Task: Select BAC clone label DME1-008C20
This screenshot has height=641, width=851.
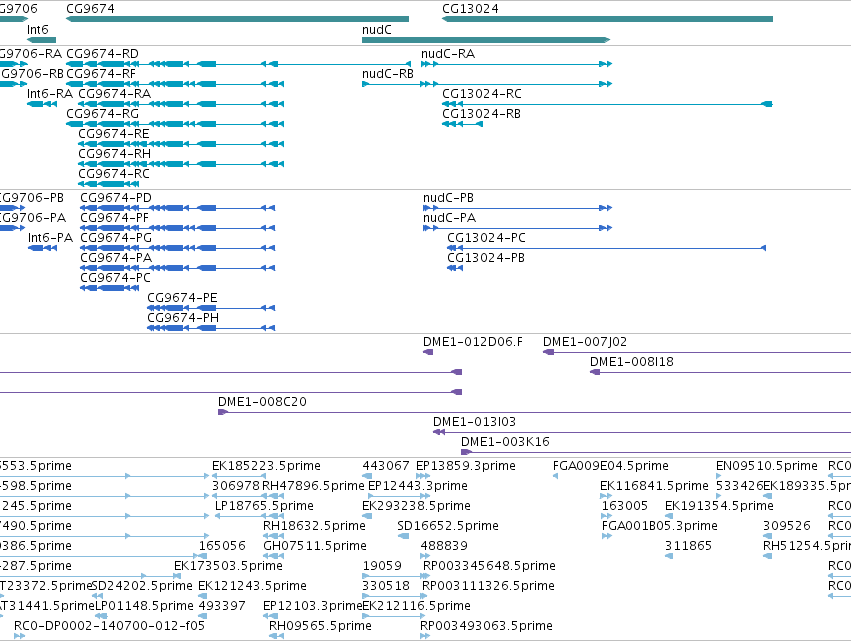Action: coord(262,402)
